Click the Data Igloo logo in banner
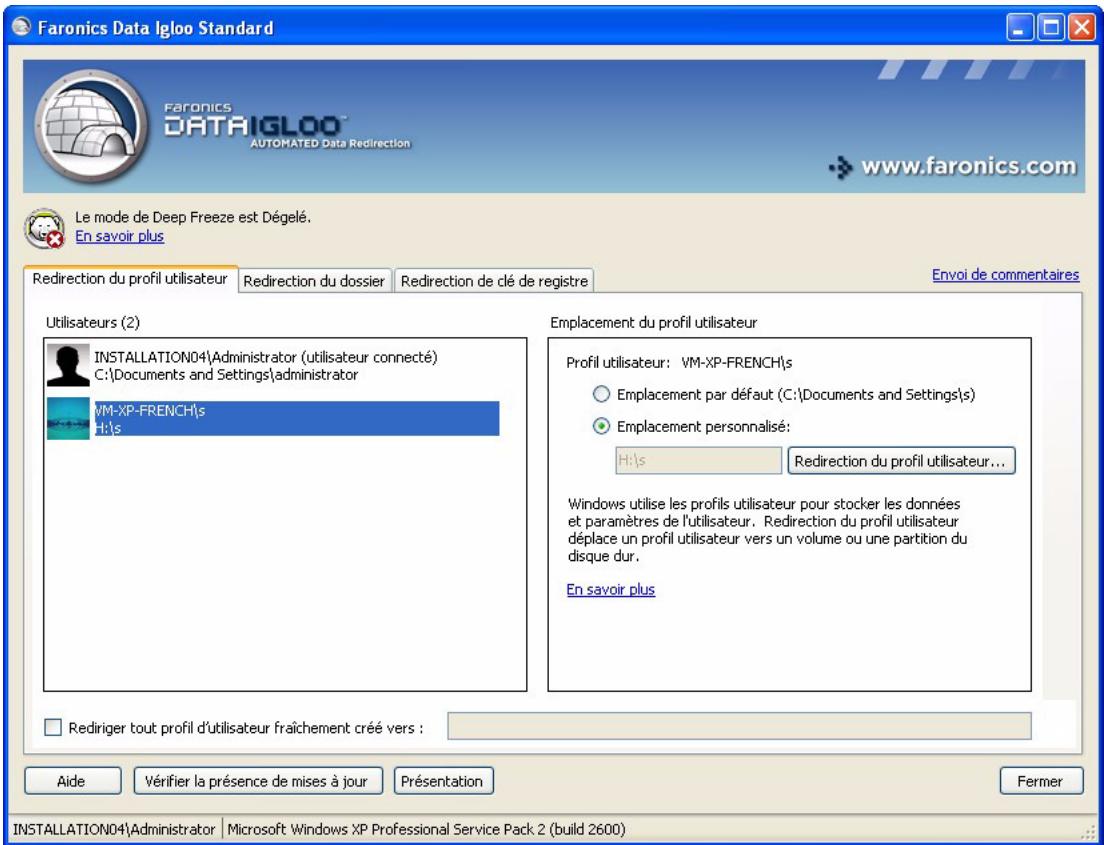The image size is (1104, 845). 91,127
